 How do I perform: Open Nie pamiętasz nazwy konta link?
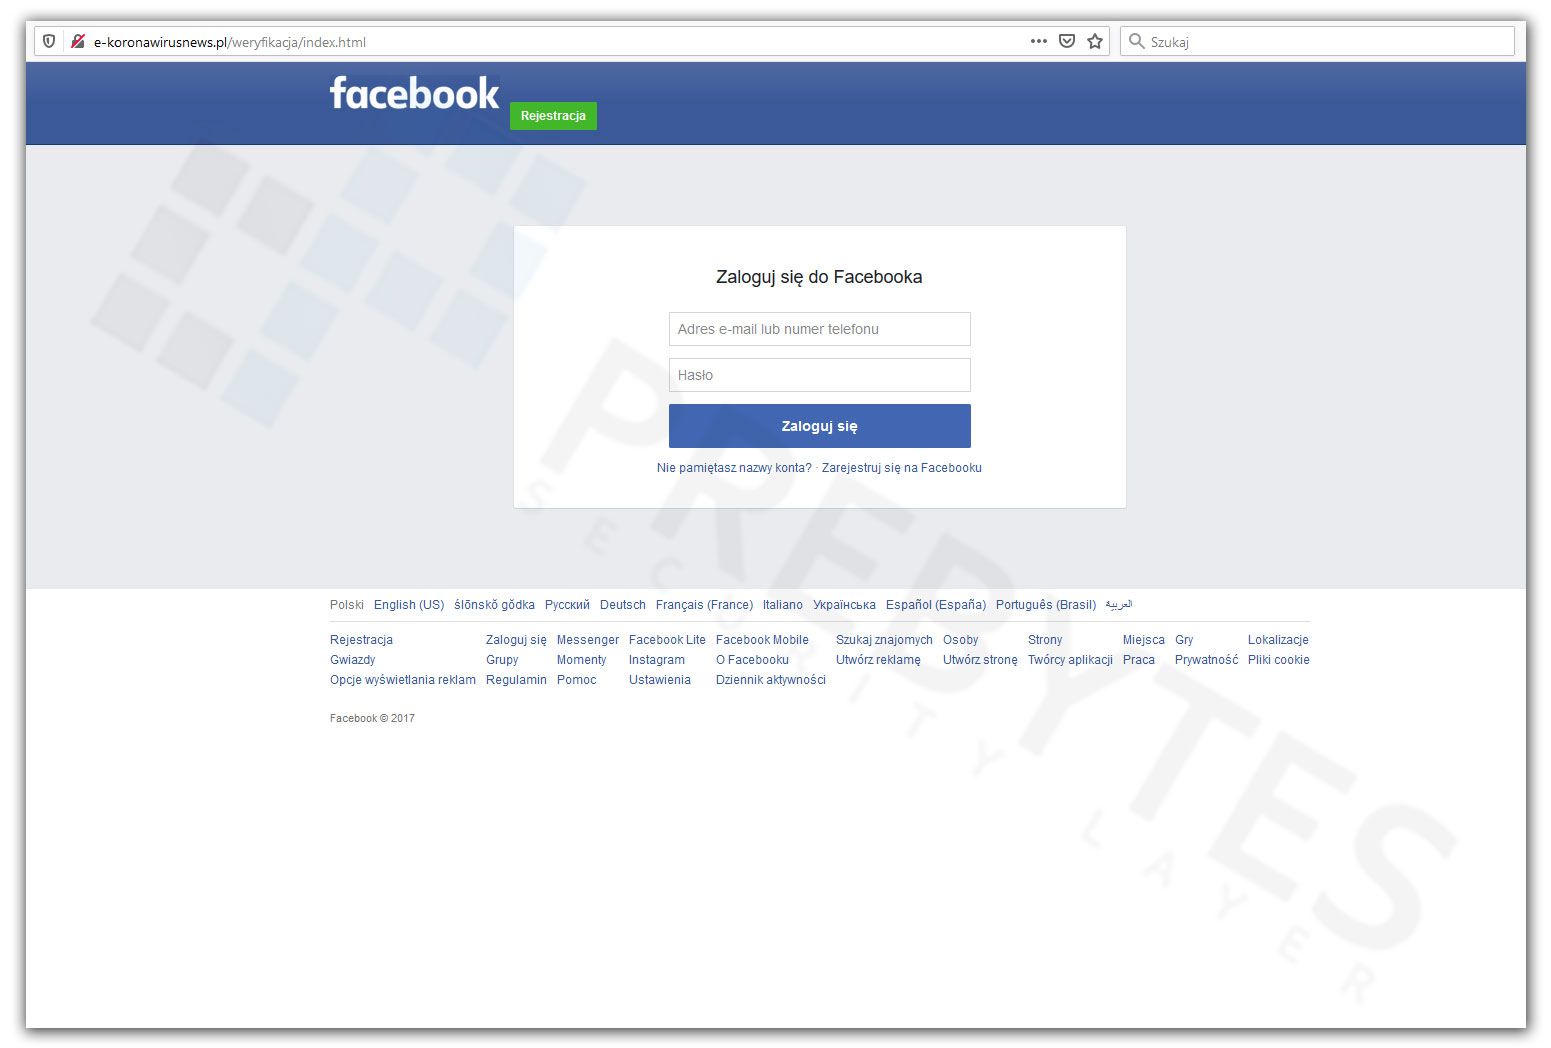pyautogui.click(x=734, y=468)
